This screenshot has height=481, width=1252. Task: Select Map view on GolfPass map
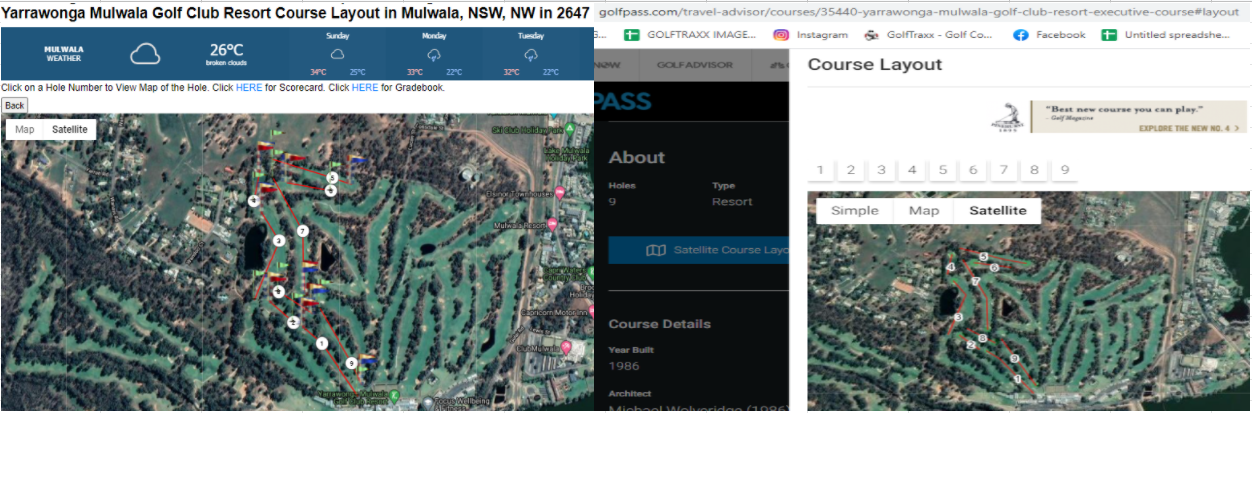[x=924, y=210]
